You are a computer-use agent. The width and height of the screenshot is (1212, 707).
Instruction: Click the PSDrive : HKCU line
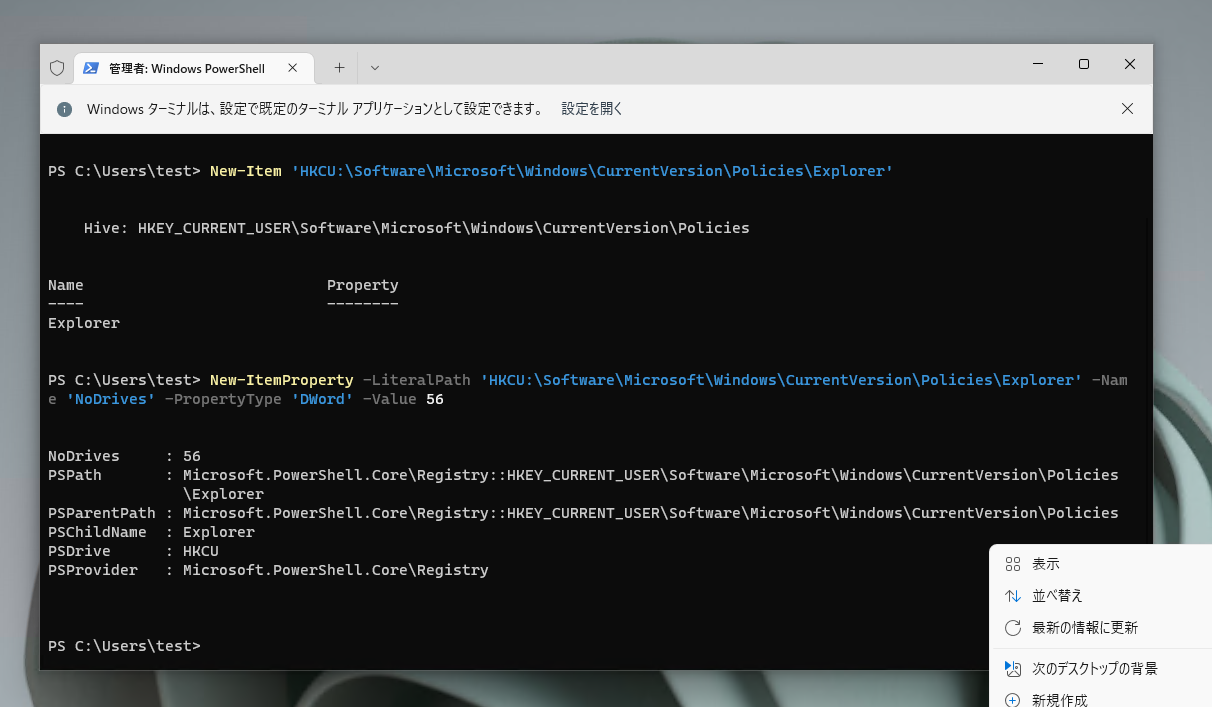coord(133,551)
